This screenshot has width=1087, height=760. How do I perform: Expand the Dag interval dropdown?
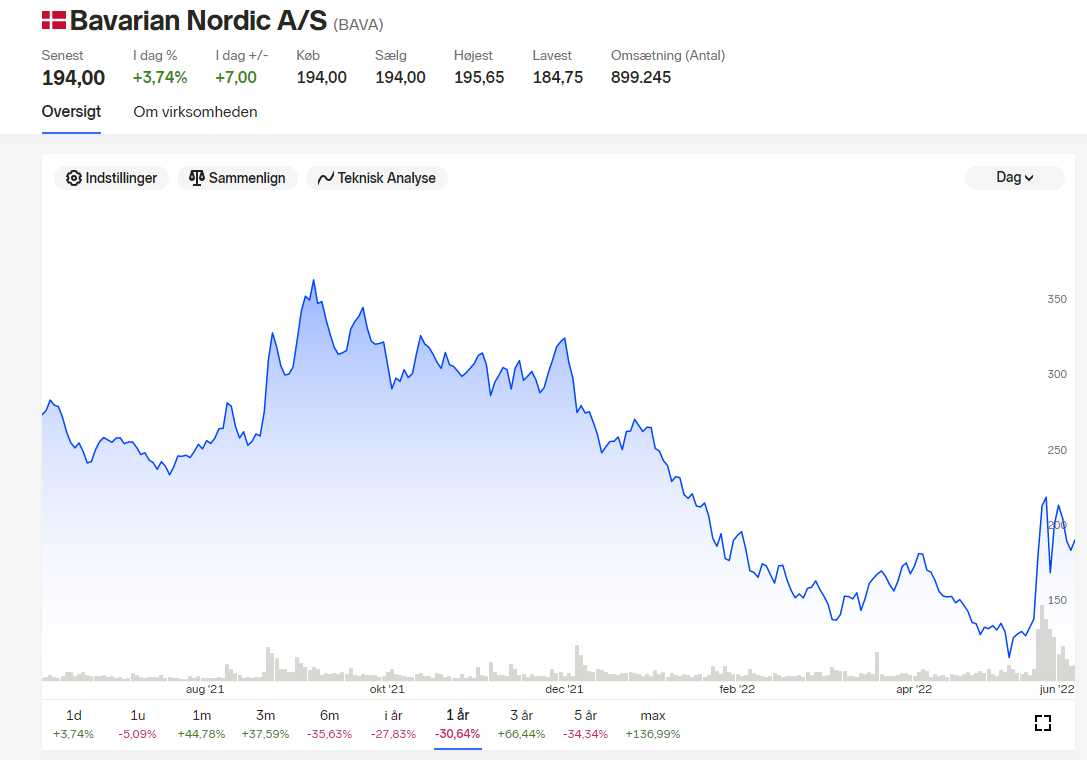(1014, 178)
